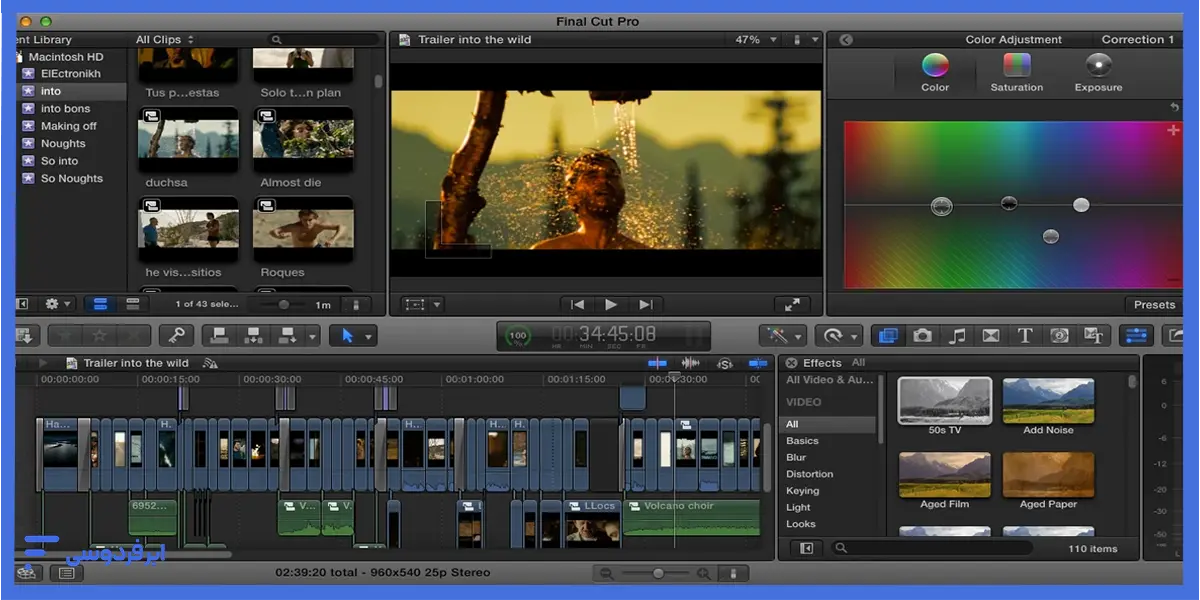Viewport: 1200px width, 600px height.
Task: Adjust the clip duration slider in browser
Action: pyautogui.click(x=284, y=305)
